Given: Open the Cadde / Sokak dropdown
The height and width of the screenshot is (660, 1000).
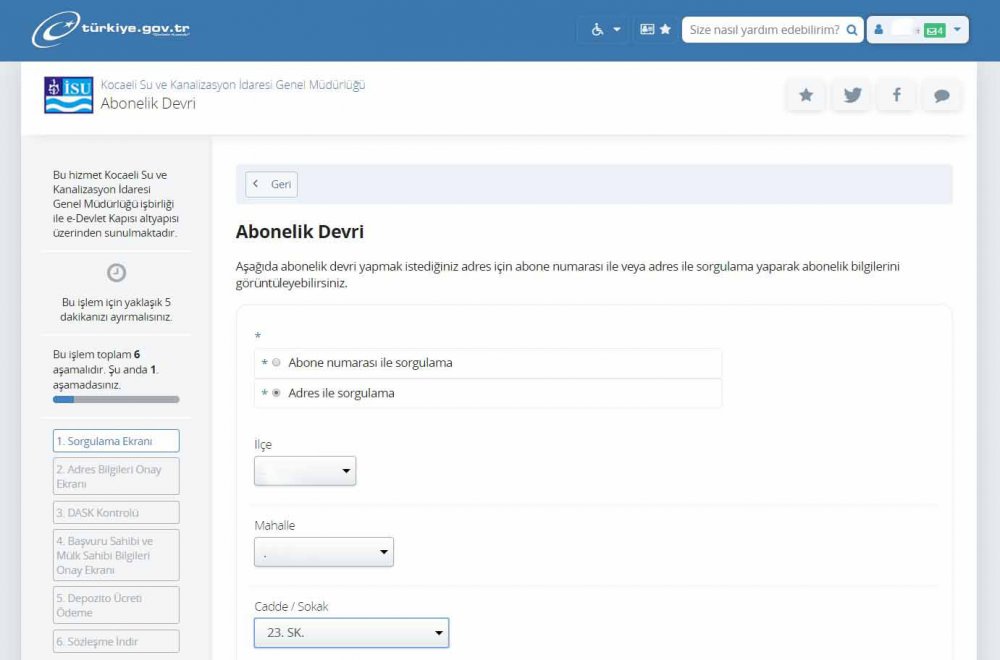Looking at the screenshot, I should pyautogui.click(x=351, y=633).
